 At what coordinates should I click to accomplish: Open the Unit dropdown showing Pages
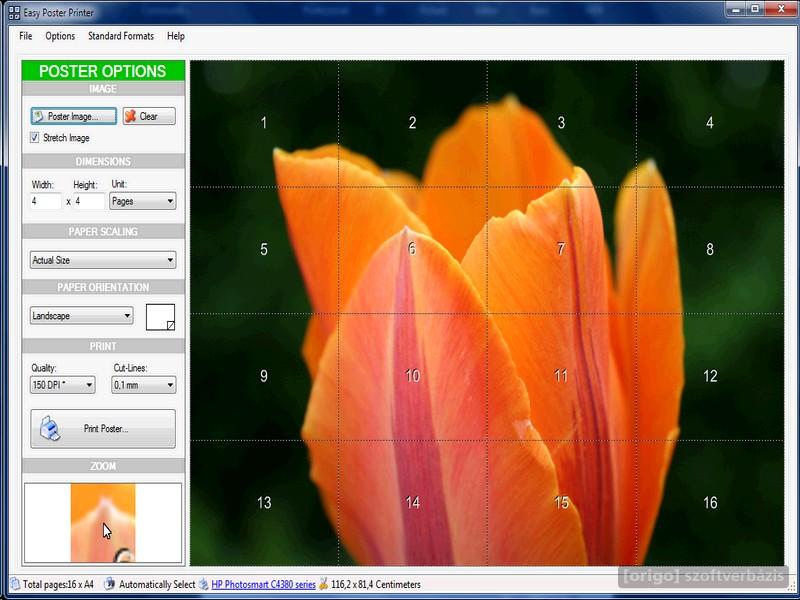tap(143, 201)
